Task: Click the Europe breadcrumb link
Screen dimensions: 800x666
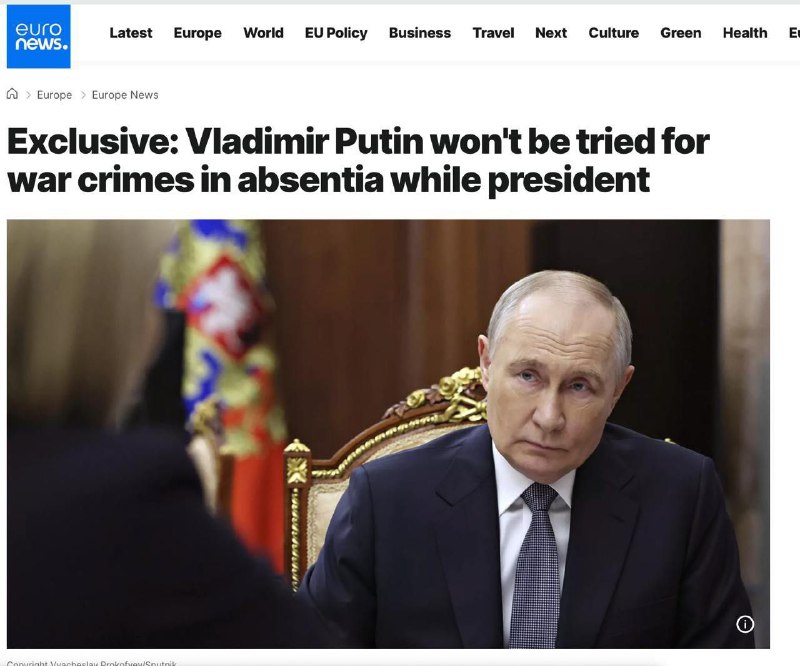Action: click(55, 95)
